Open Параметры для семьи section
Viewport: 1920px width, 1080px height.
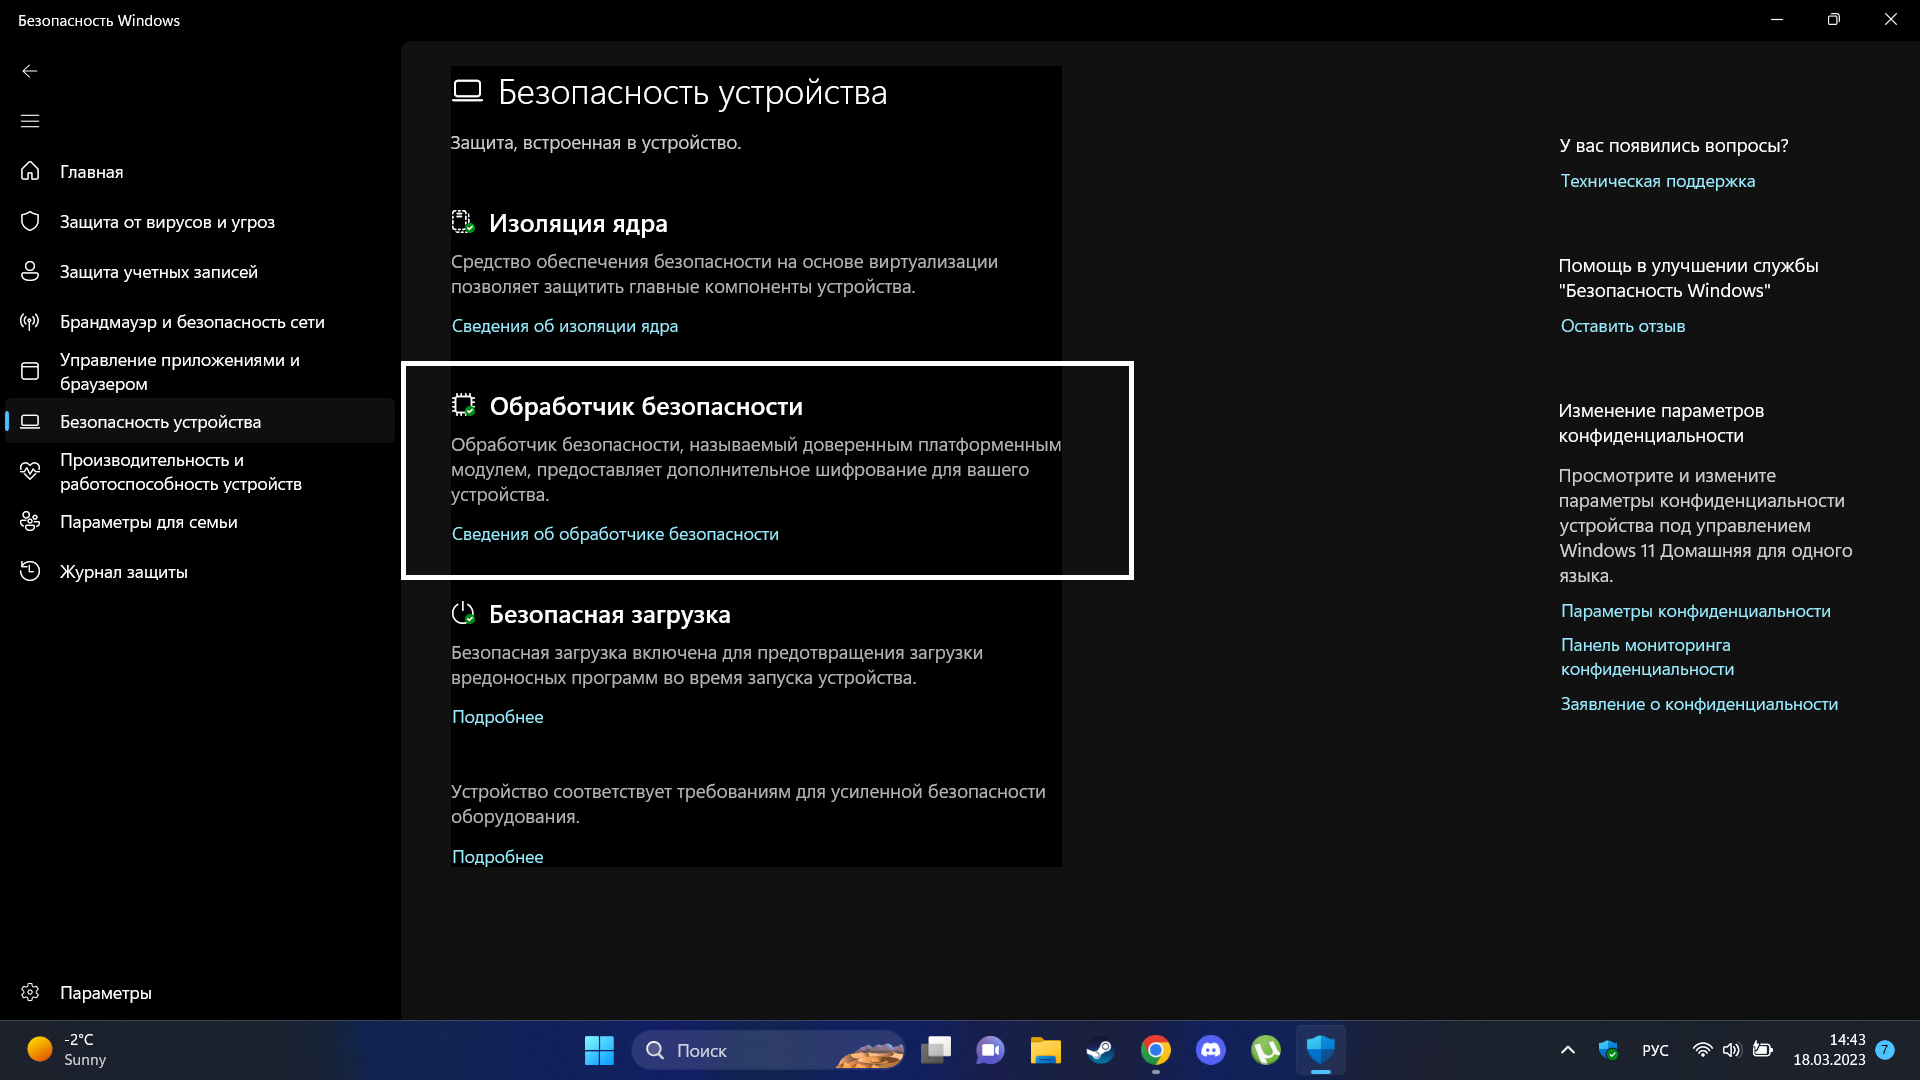tap(200, 521)
